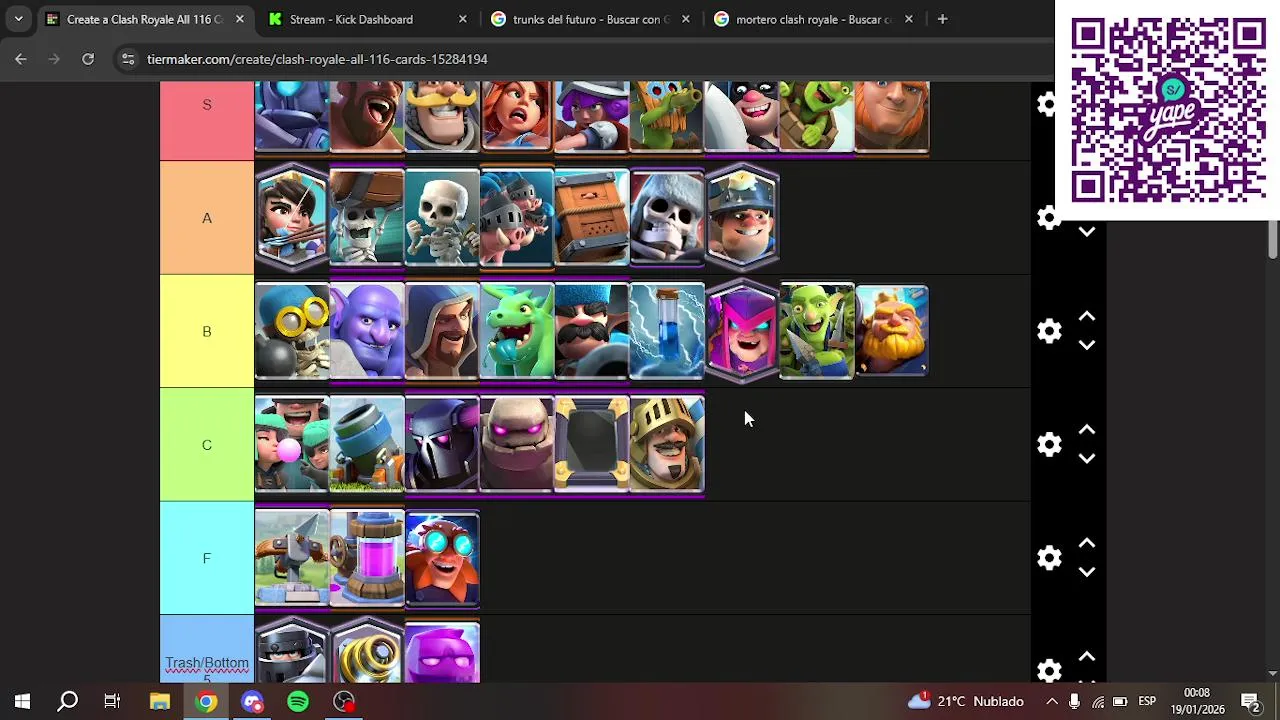Move tier C row up
This screenshot has height=720, width=1280.
1087,430
